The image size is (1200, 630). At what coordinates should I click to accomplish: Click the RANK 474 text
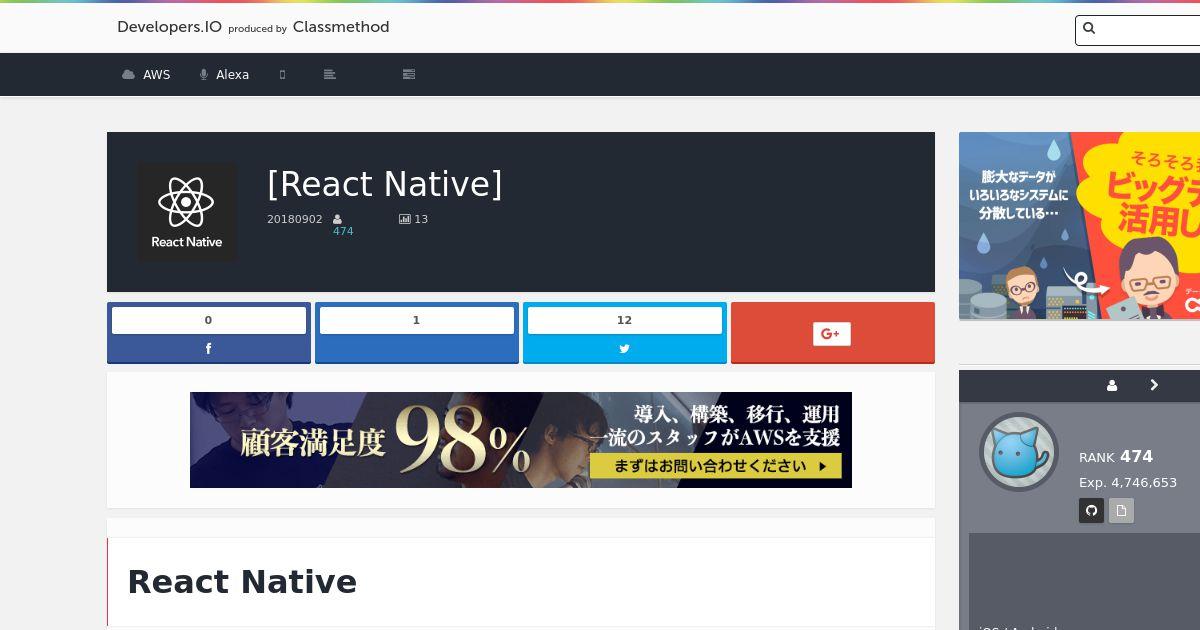click(x=1116, y=457)
